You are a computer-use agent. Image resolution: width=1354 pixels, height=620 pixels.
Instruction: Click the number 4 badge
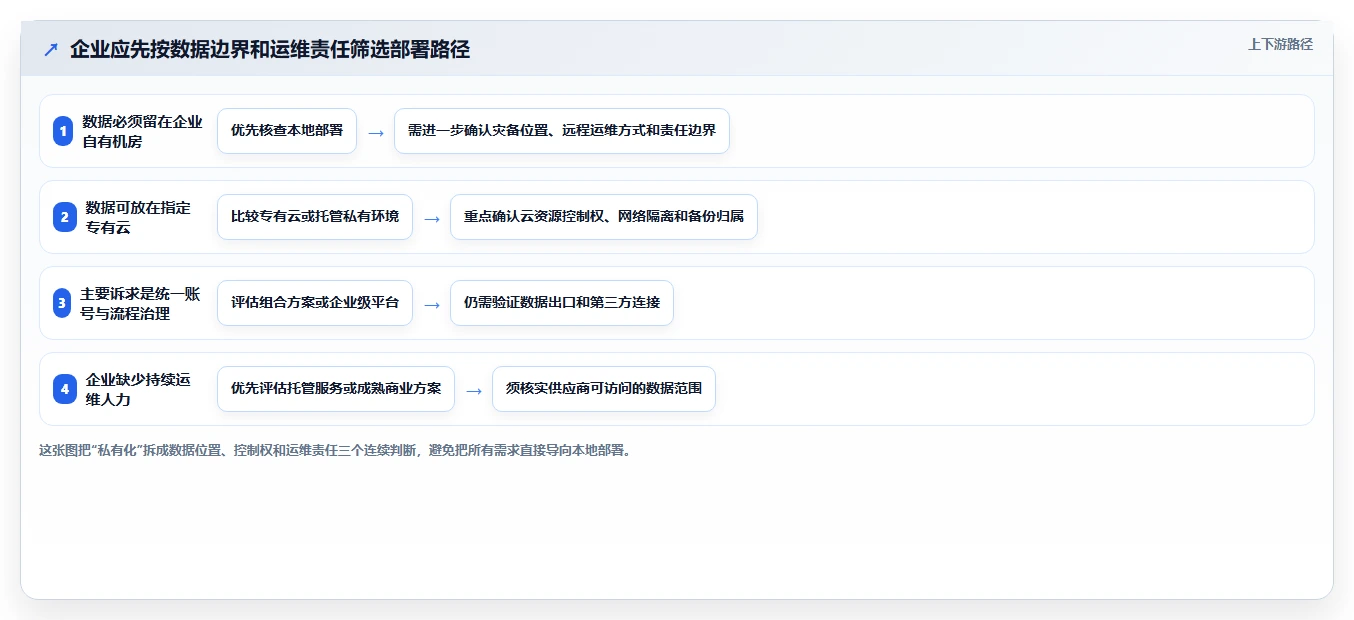point(65,389)
